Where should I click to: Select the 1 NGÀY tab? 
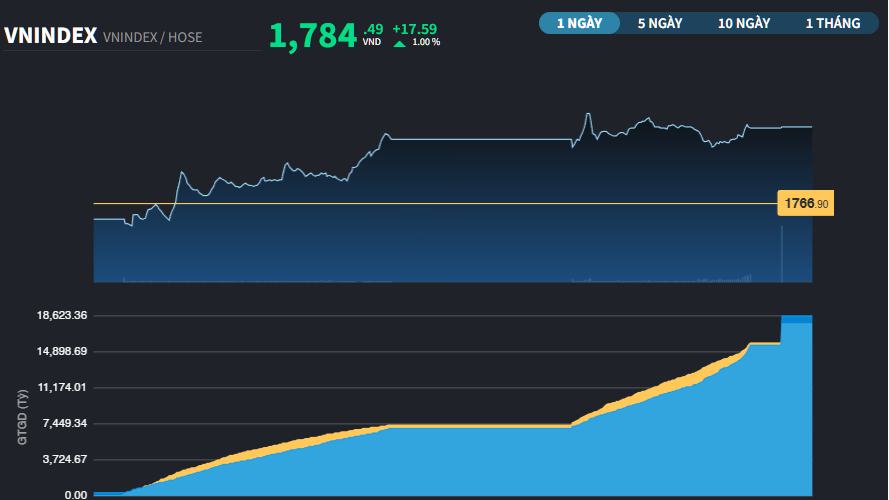click(x=579, y=23)
